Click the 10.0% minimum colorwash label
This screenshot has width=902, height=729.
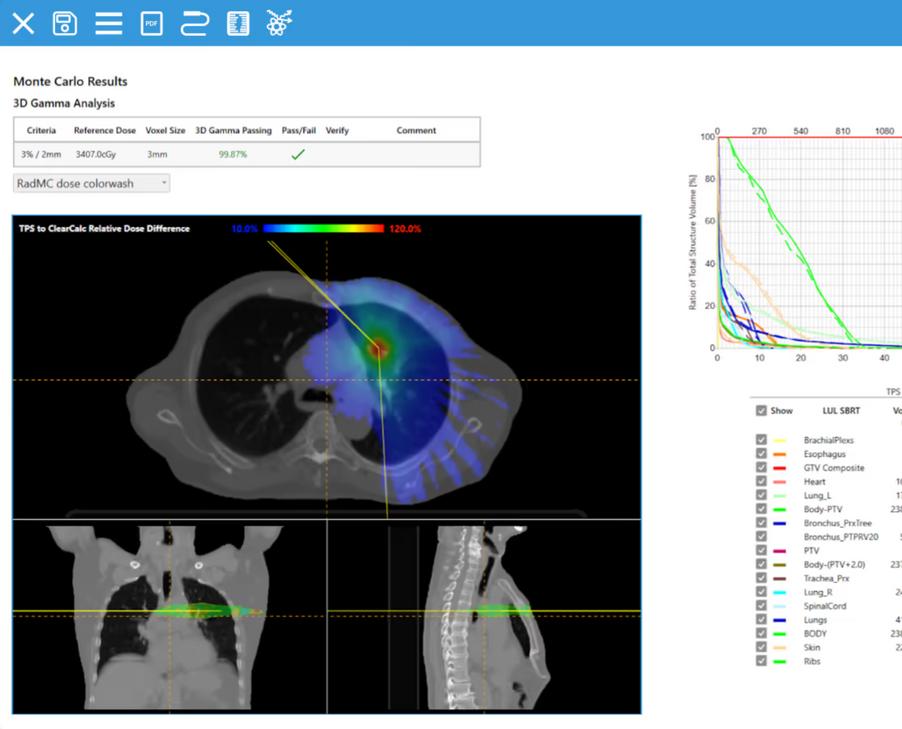point(244,228)
